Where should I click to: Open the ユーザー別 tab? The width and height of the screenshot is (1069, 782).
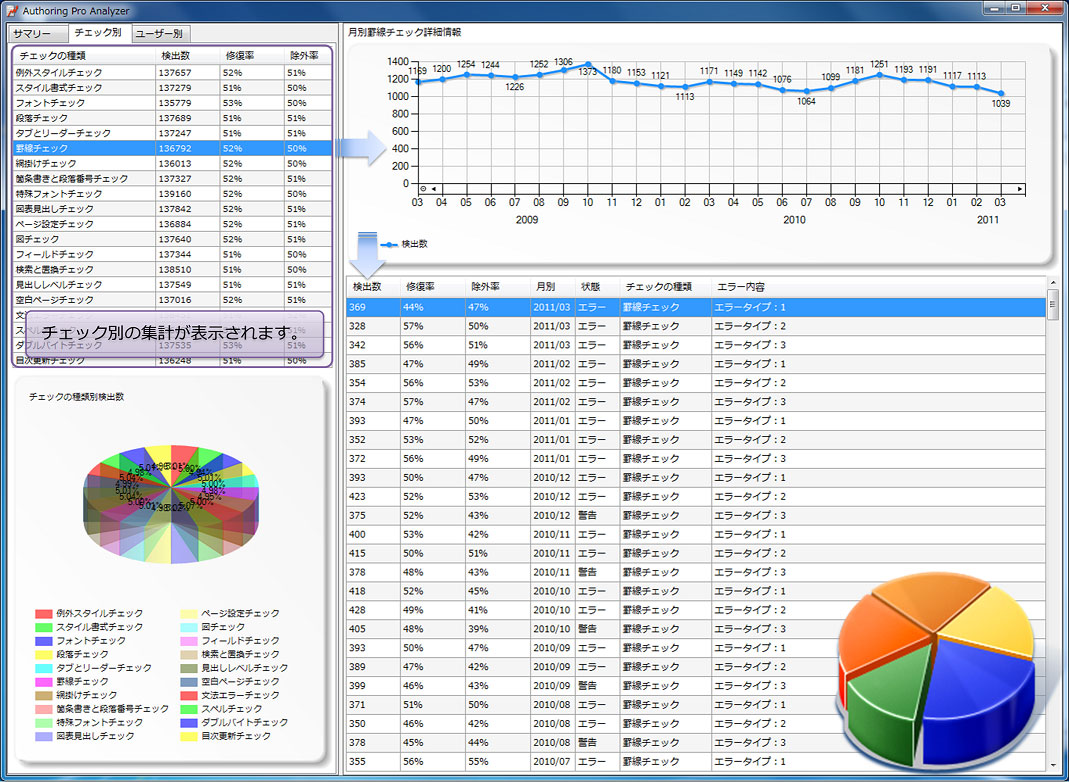coord(159,34)
